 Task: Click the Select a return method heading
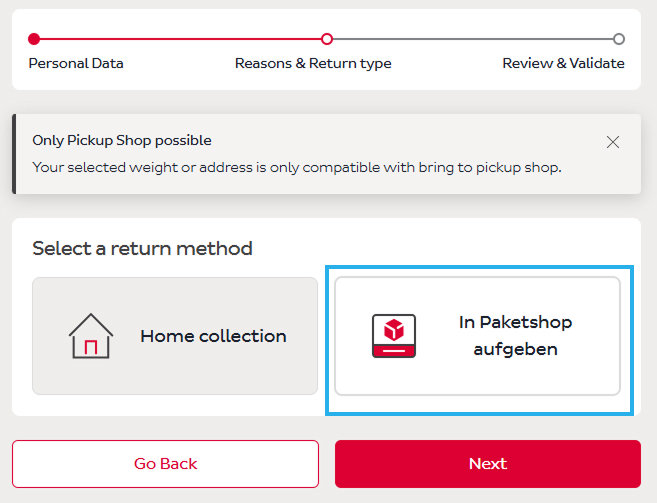point(142,248)
